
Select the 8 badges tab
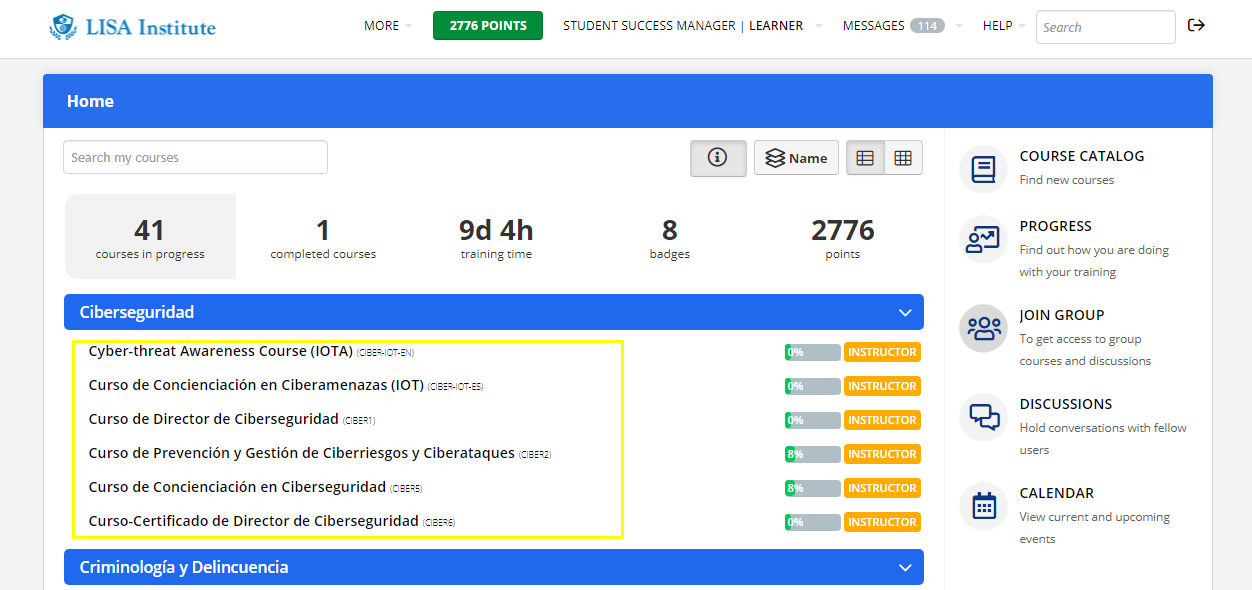point(669,237)
